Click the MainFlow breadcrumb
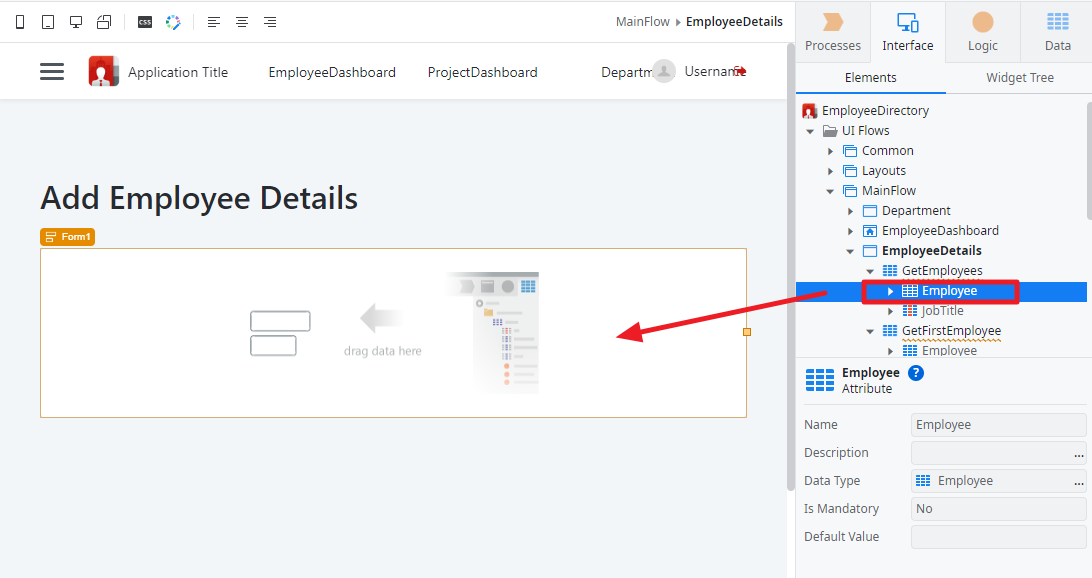This screenshot has height=578, width=1092. 642,22
